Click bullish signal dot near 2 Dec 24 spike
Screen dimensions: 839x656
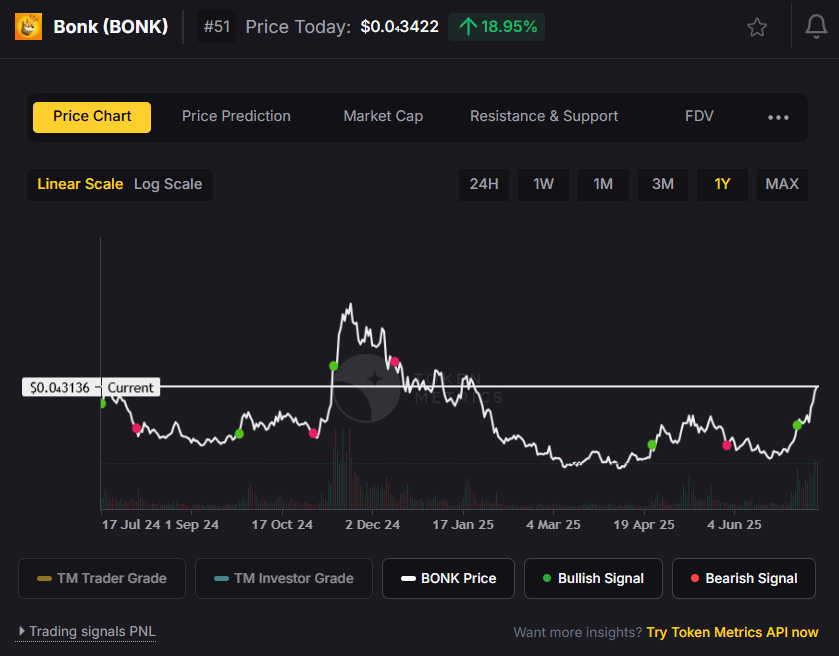(333, 366)
